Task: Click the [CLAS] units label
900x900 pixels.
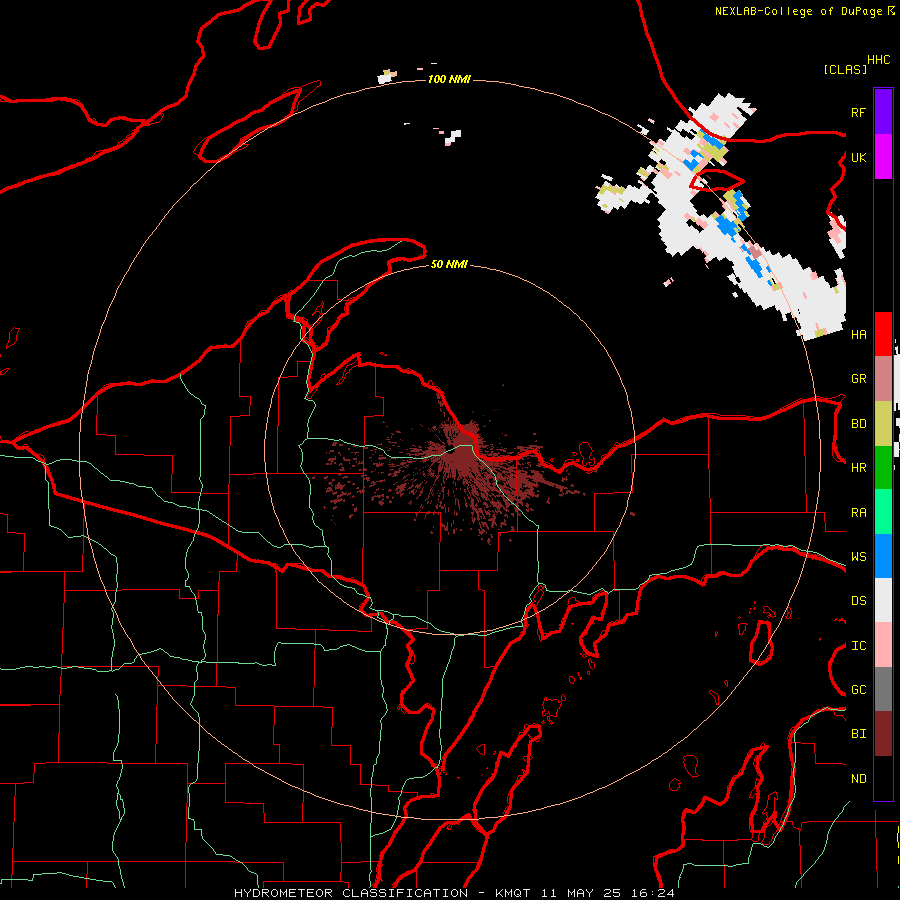Action: 845,69
